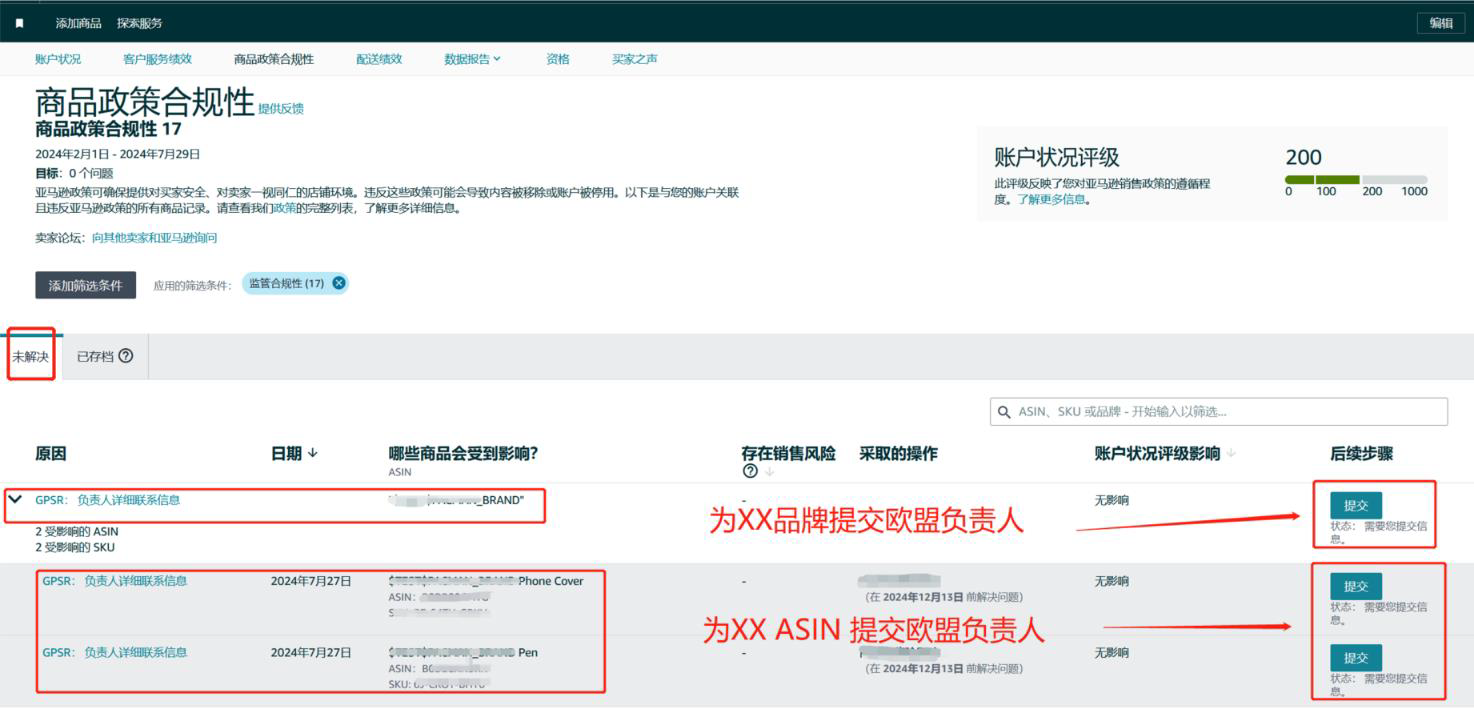Collapse the GPSR brand group row
Image resolution: width=1474 pixels, height=709 pixels.
[x=16, y=499]
